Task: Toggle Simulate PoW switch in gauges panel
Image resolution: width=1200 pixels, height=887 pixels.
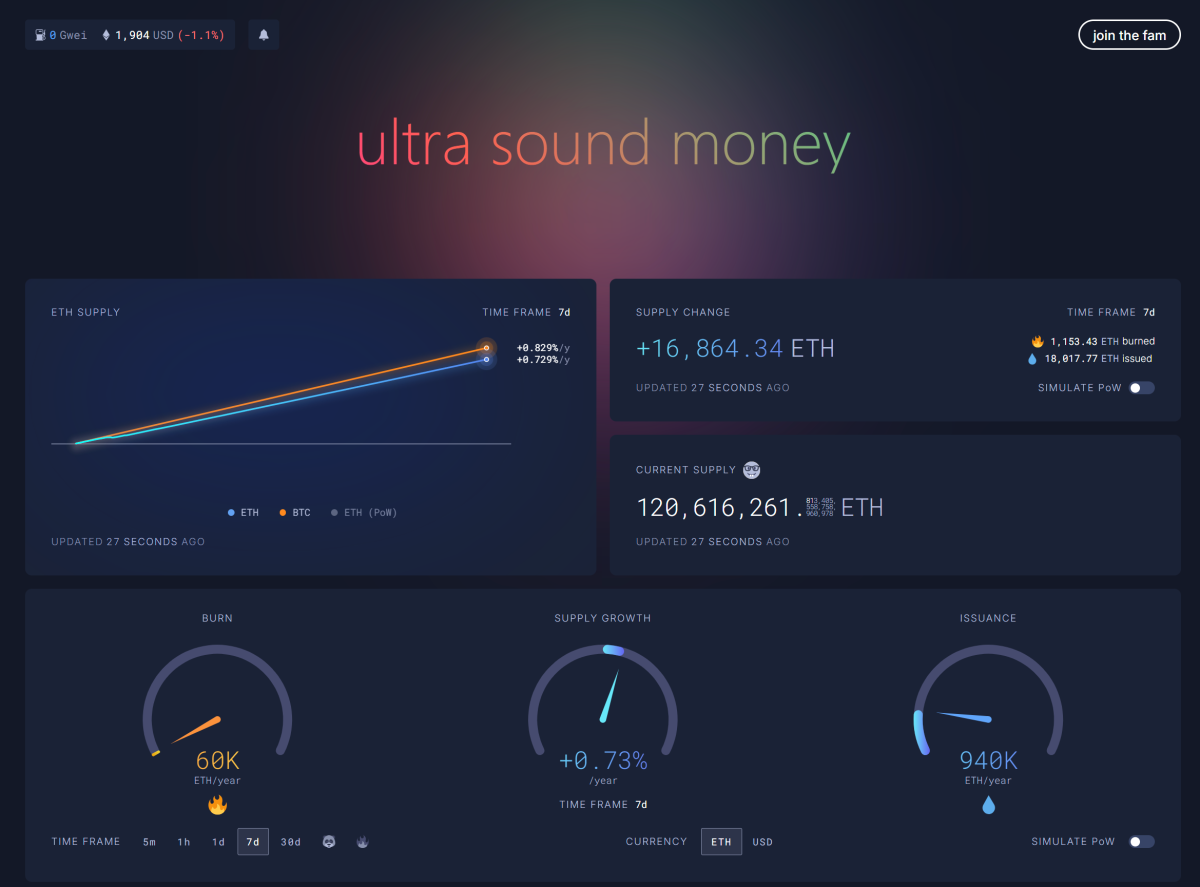Action: pyautogui.click(x=1141, y=842)
